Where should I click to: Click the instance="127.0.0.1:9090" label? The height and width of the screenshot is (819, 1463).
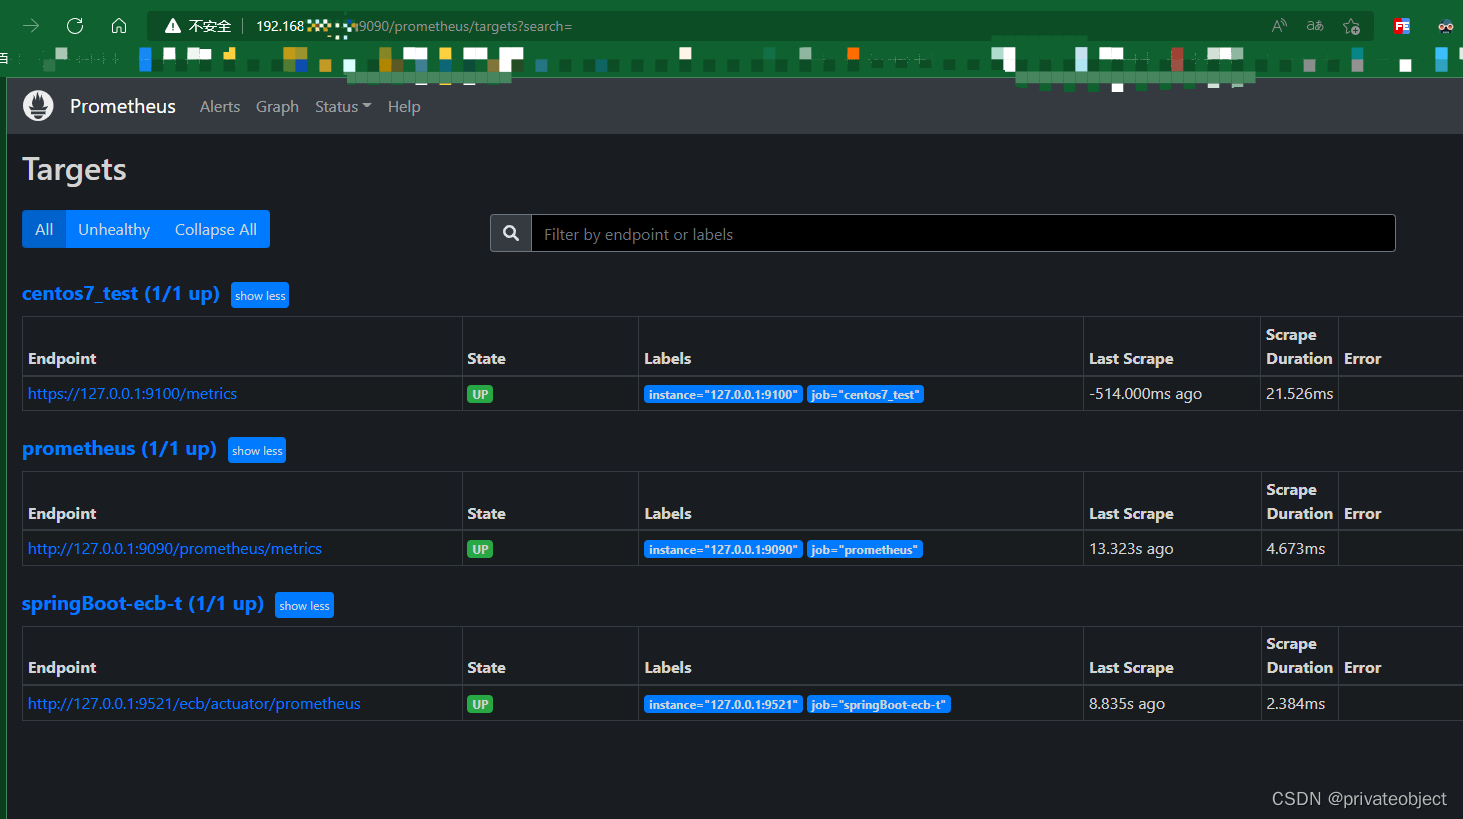(x=723, y=549)
